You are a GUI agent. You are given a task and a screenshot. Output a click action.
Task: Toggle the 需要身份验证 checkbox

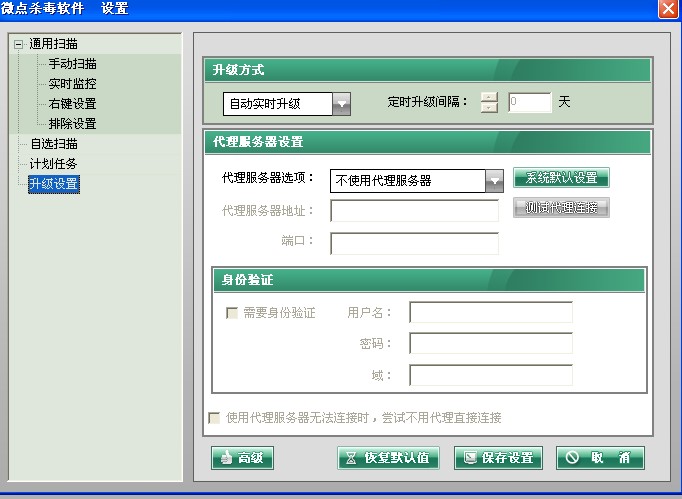(x=232, y=313)
